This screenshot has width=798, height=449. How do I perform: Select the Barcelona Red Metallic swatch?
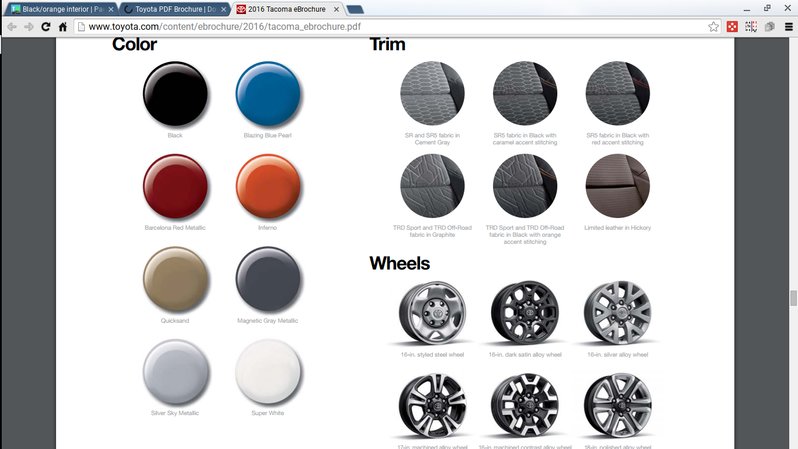point(176,186)
